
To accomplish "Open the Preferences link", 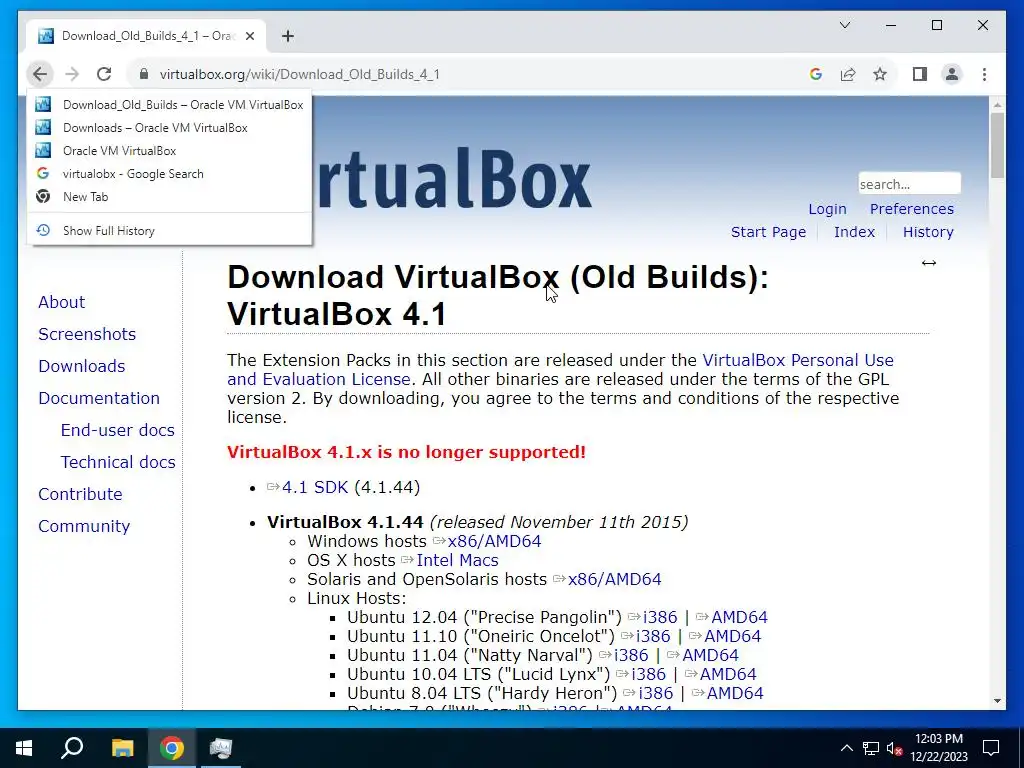I will click(x=911, y=209).
